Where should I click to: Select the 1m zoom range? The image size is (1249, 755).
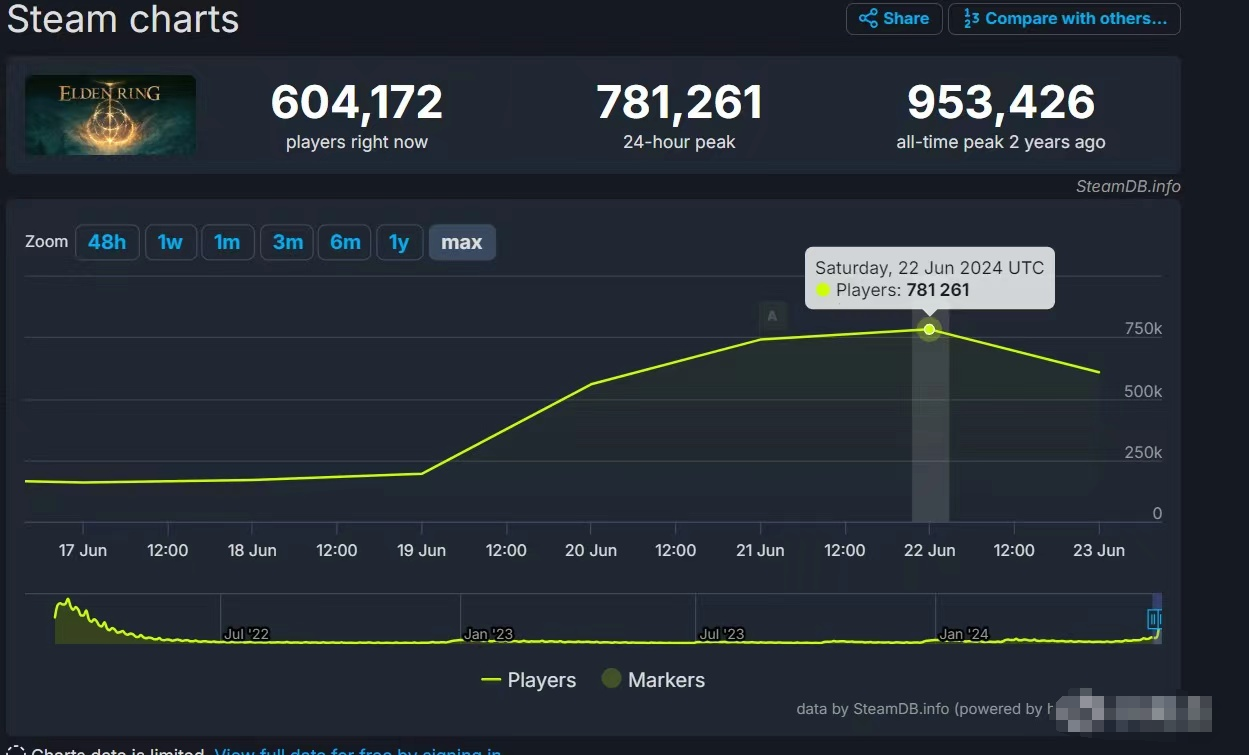tap(227, 242)
